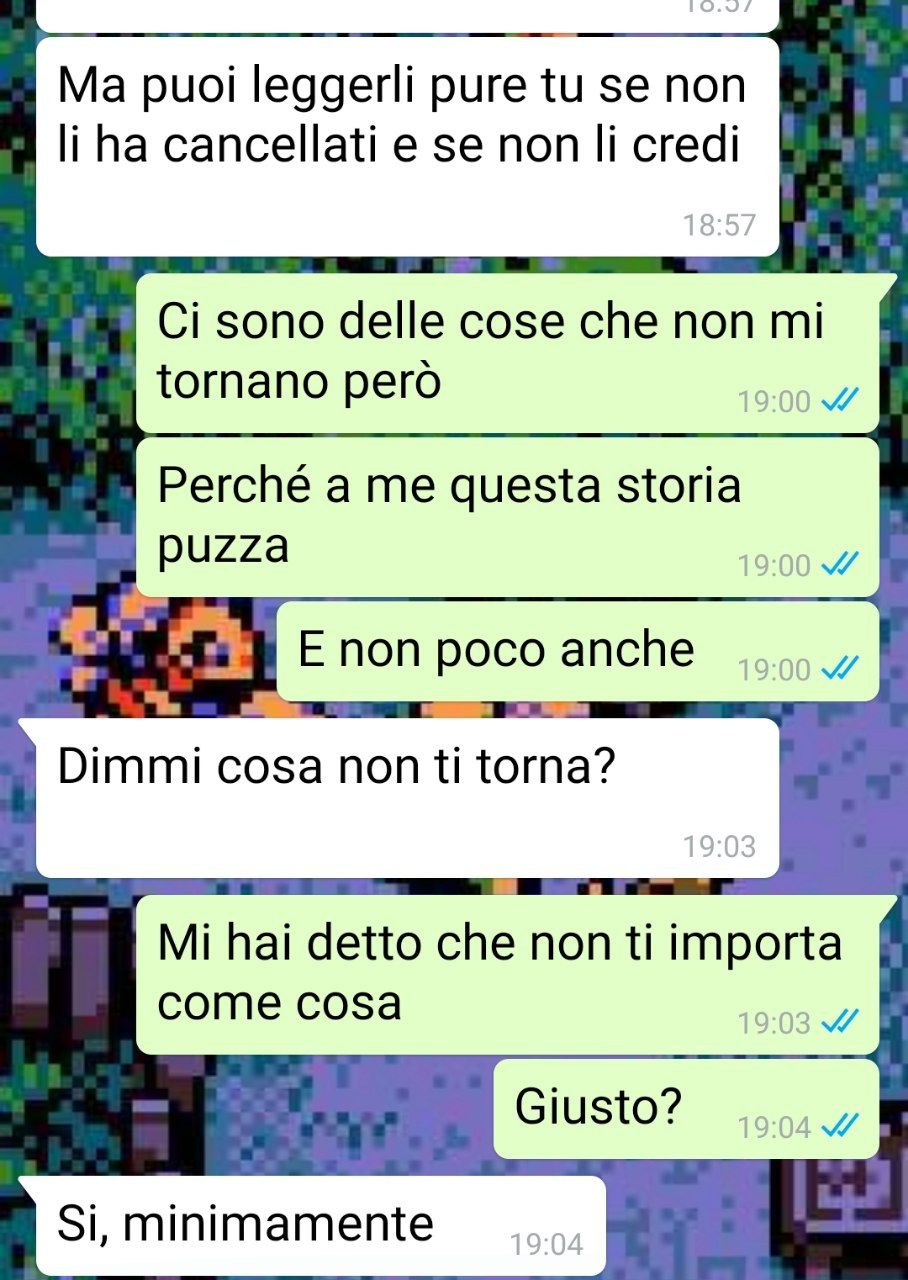Tap blue ticks next to 'E non poco anche'
The image size is (908, 1280).
click(x=838, y=670)
